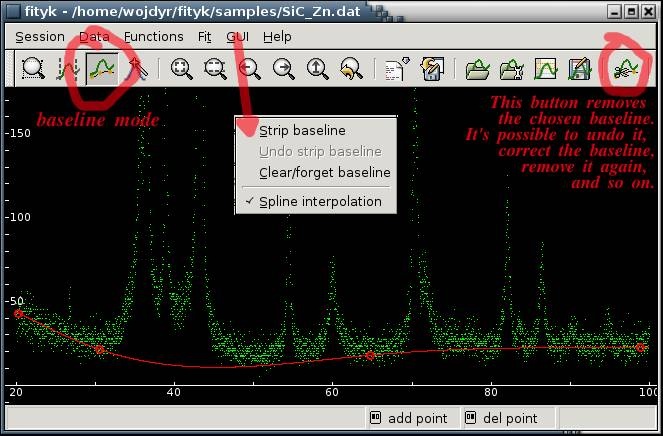The image size is (663, 436).
Task: Open custom data load folder-with-wrench icon
Action: point(512,69)
